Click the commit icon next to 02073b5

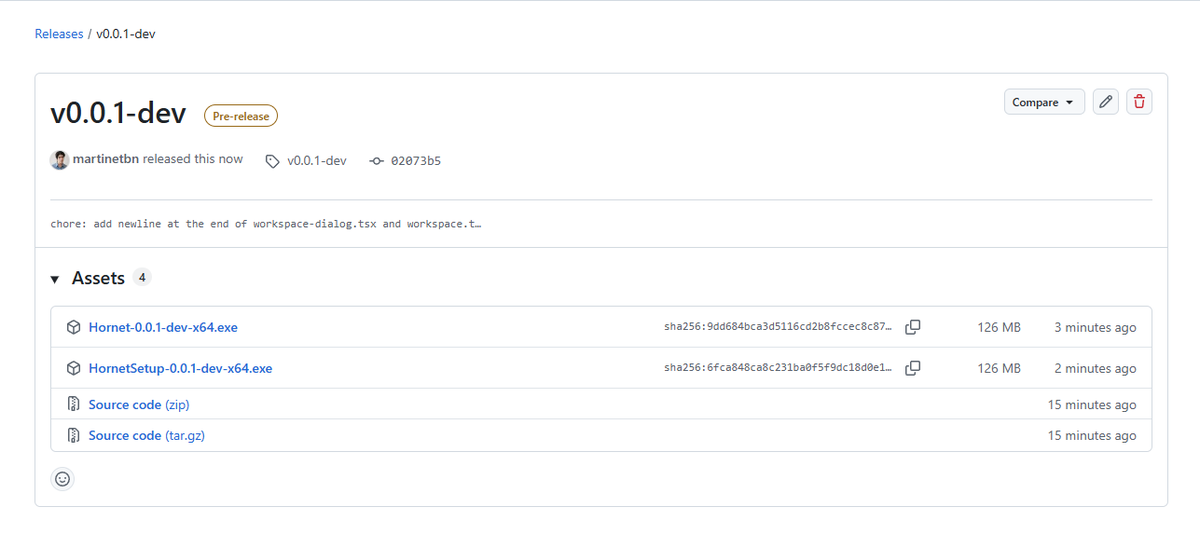(x=376, y=160)
